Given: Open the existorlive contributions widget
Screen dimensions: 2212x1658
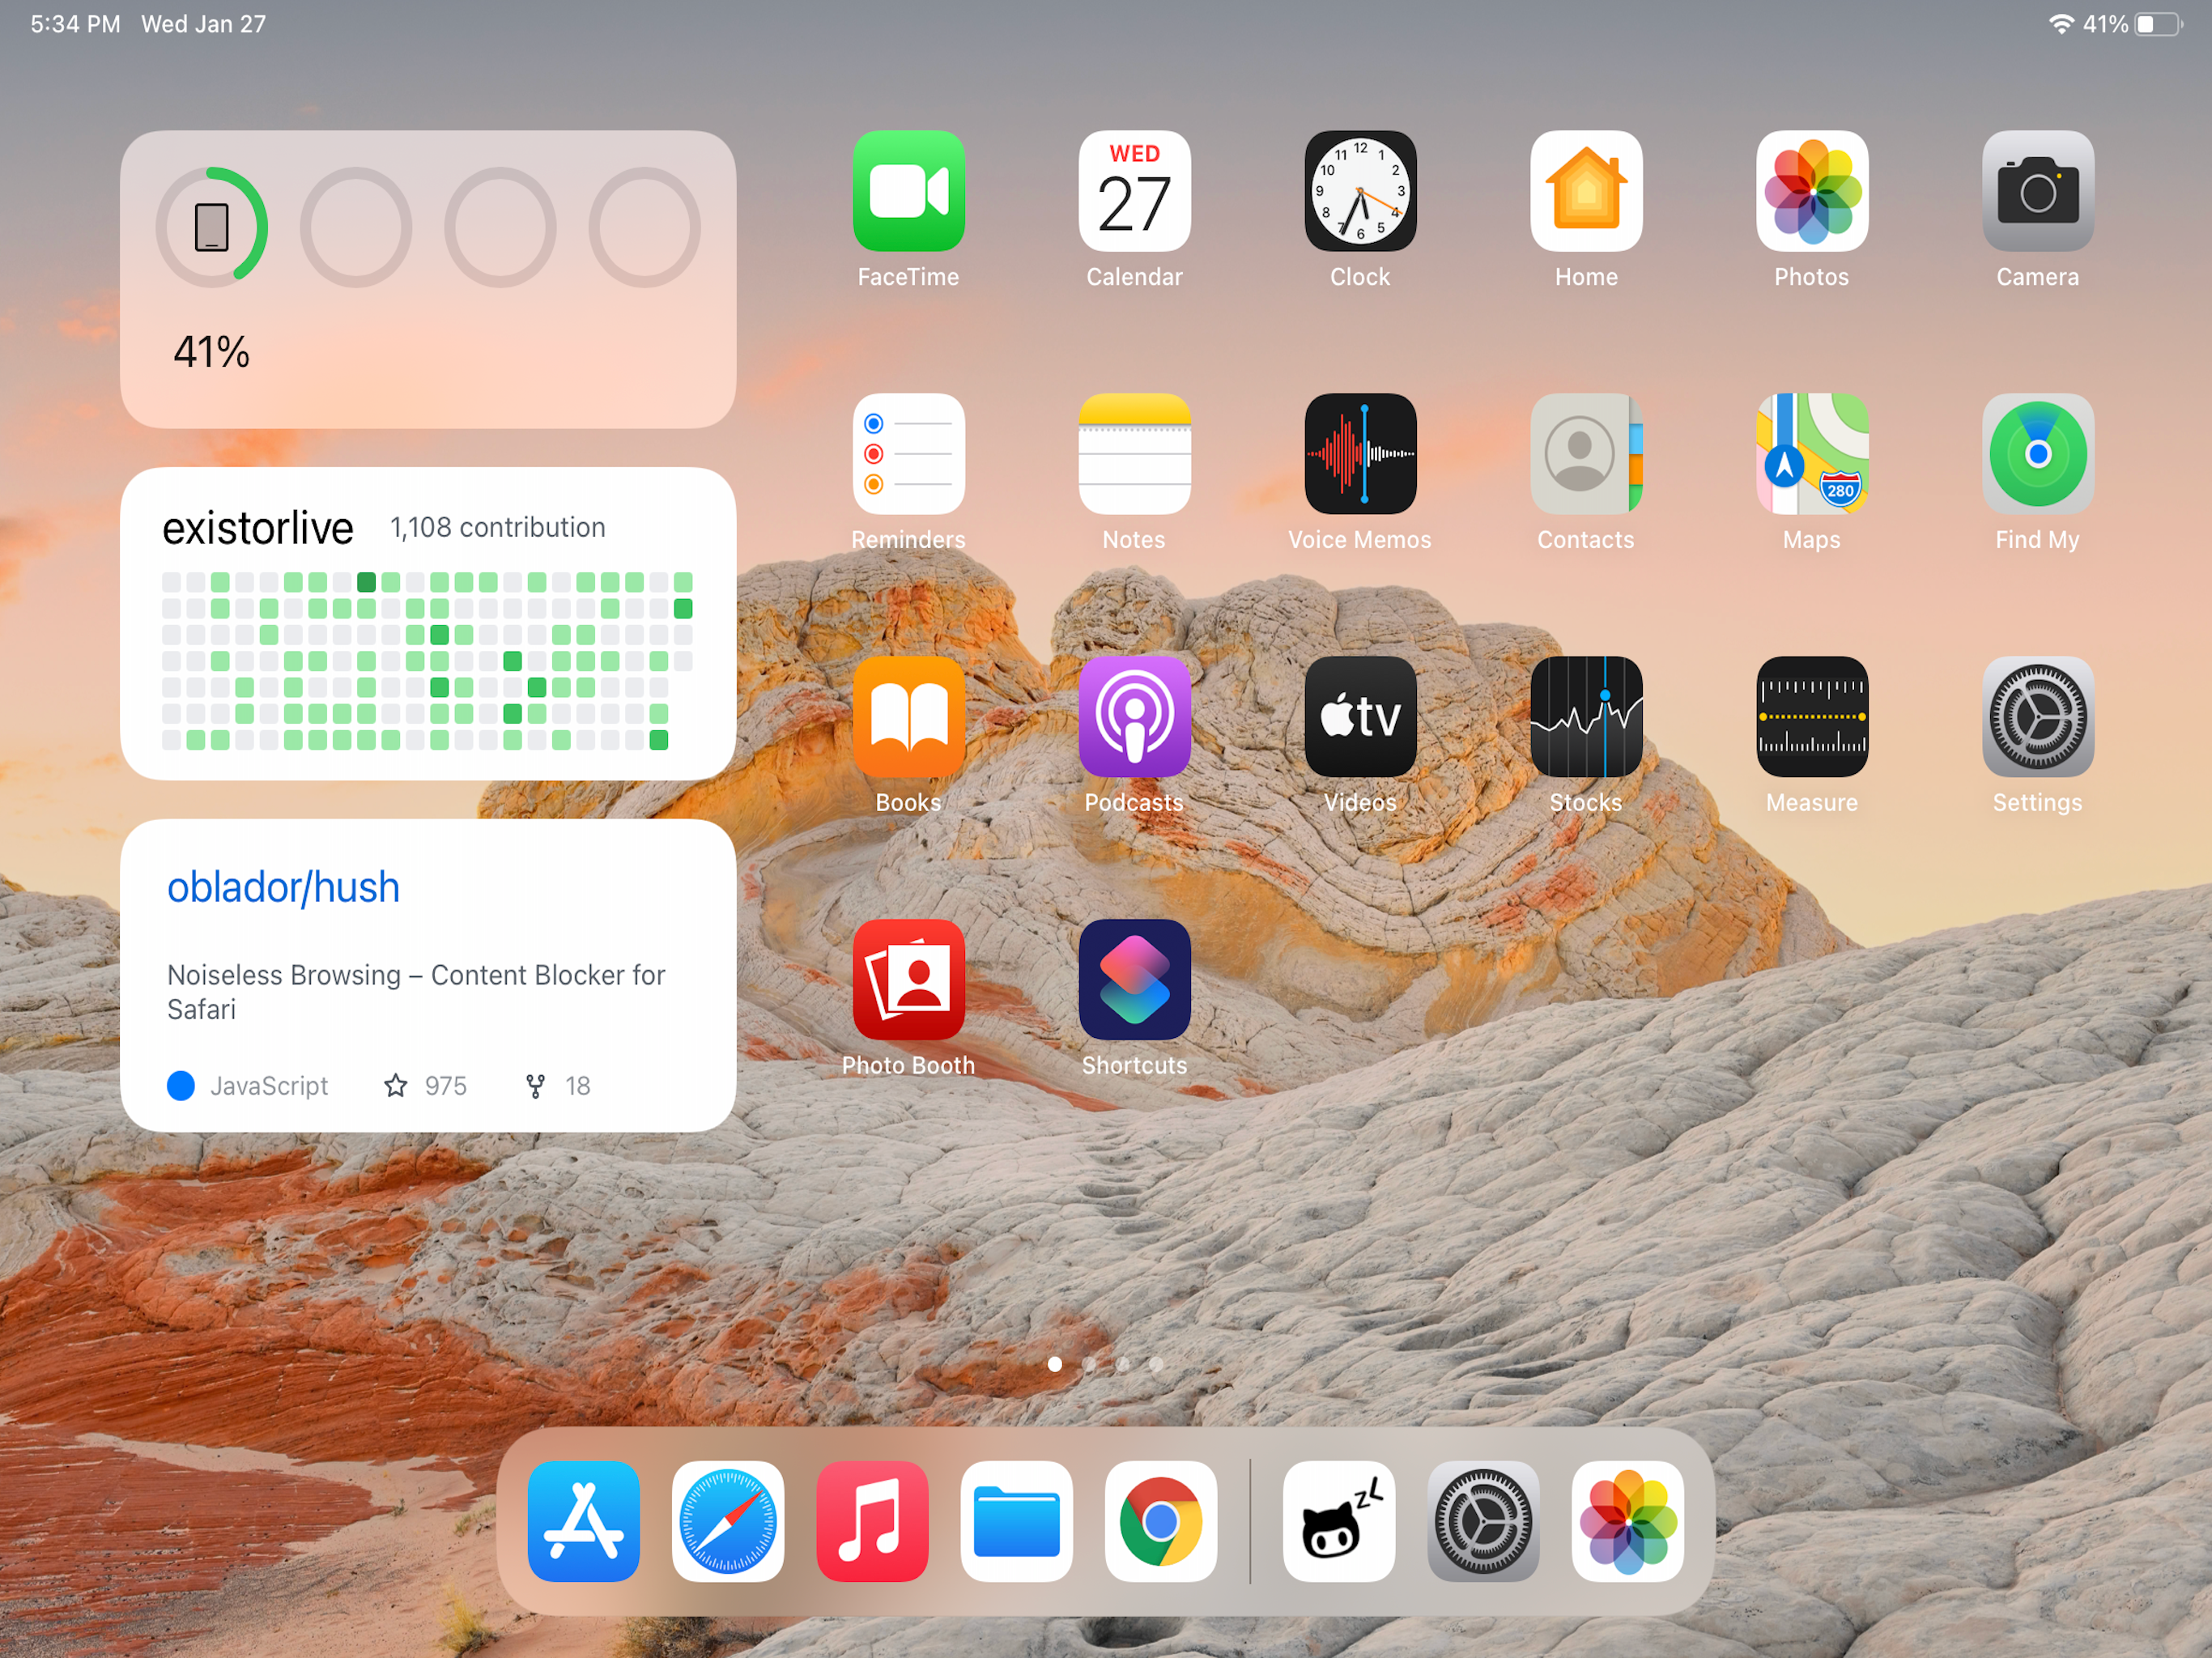Looking at the screenshot, I should click(428, 624).
